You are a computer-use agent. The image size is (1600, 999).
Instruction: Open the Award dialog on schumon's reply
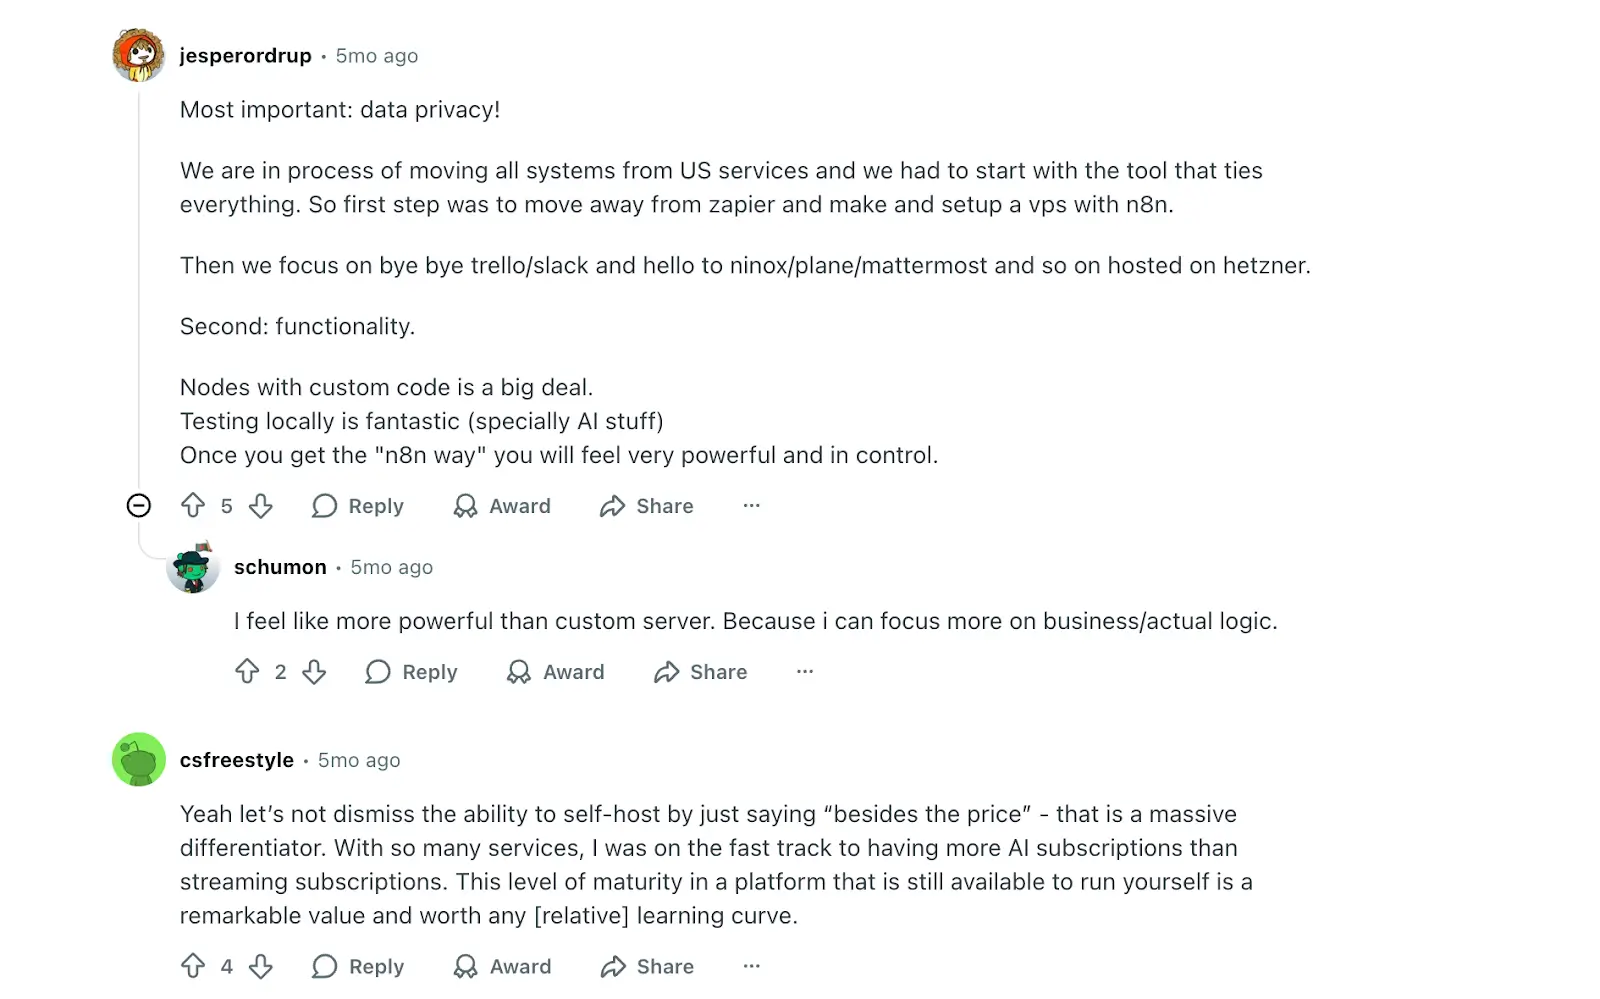pyautogui.click(x=556, y=672)
